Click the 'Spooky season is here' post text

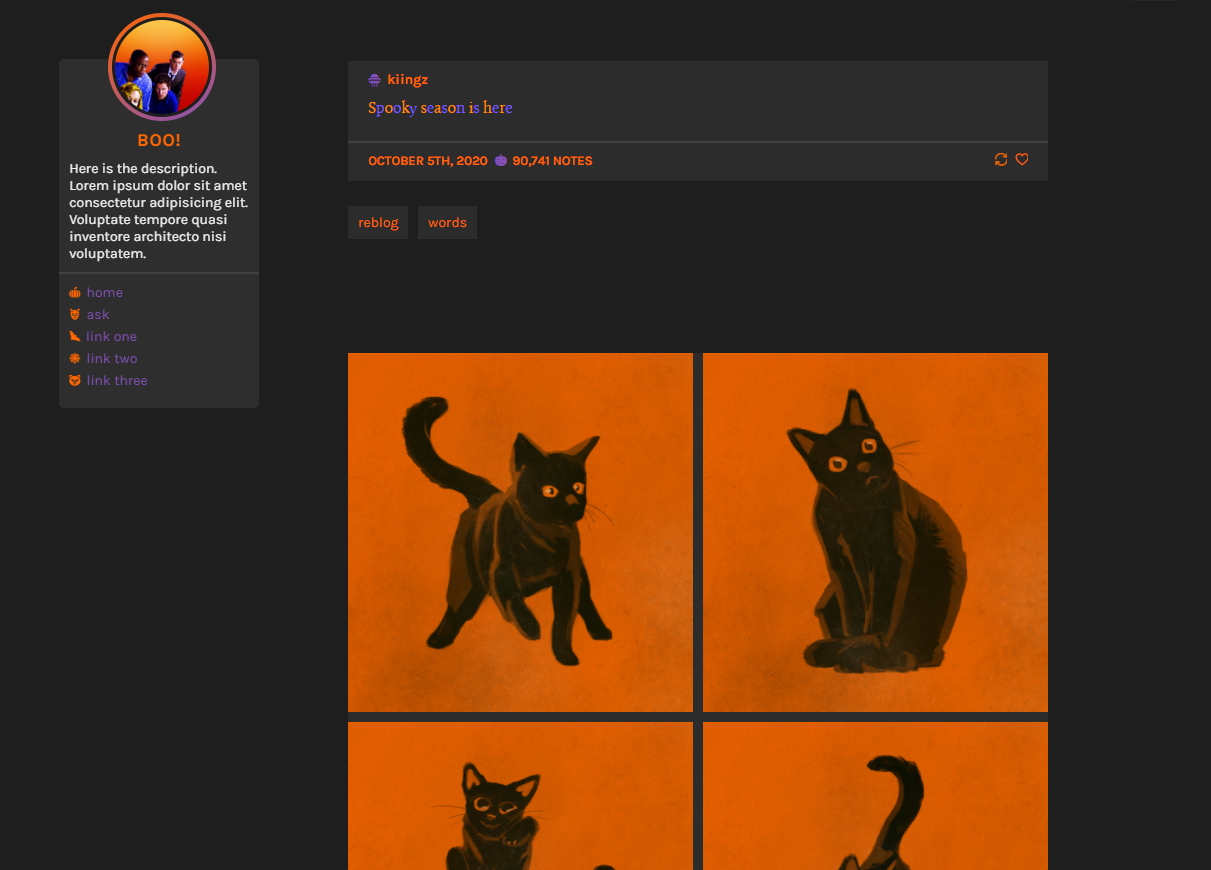coord(440,108)
